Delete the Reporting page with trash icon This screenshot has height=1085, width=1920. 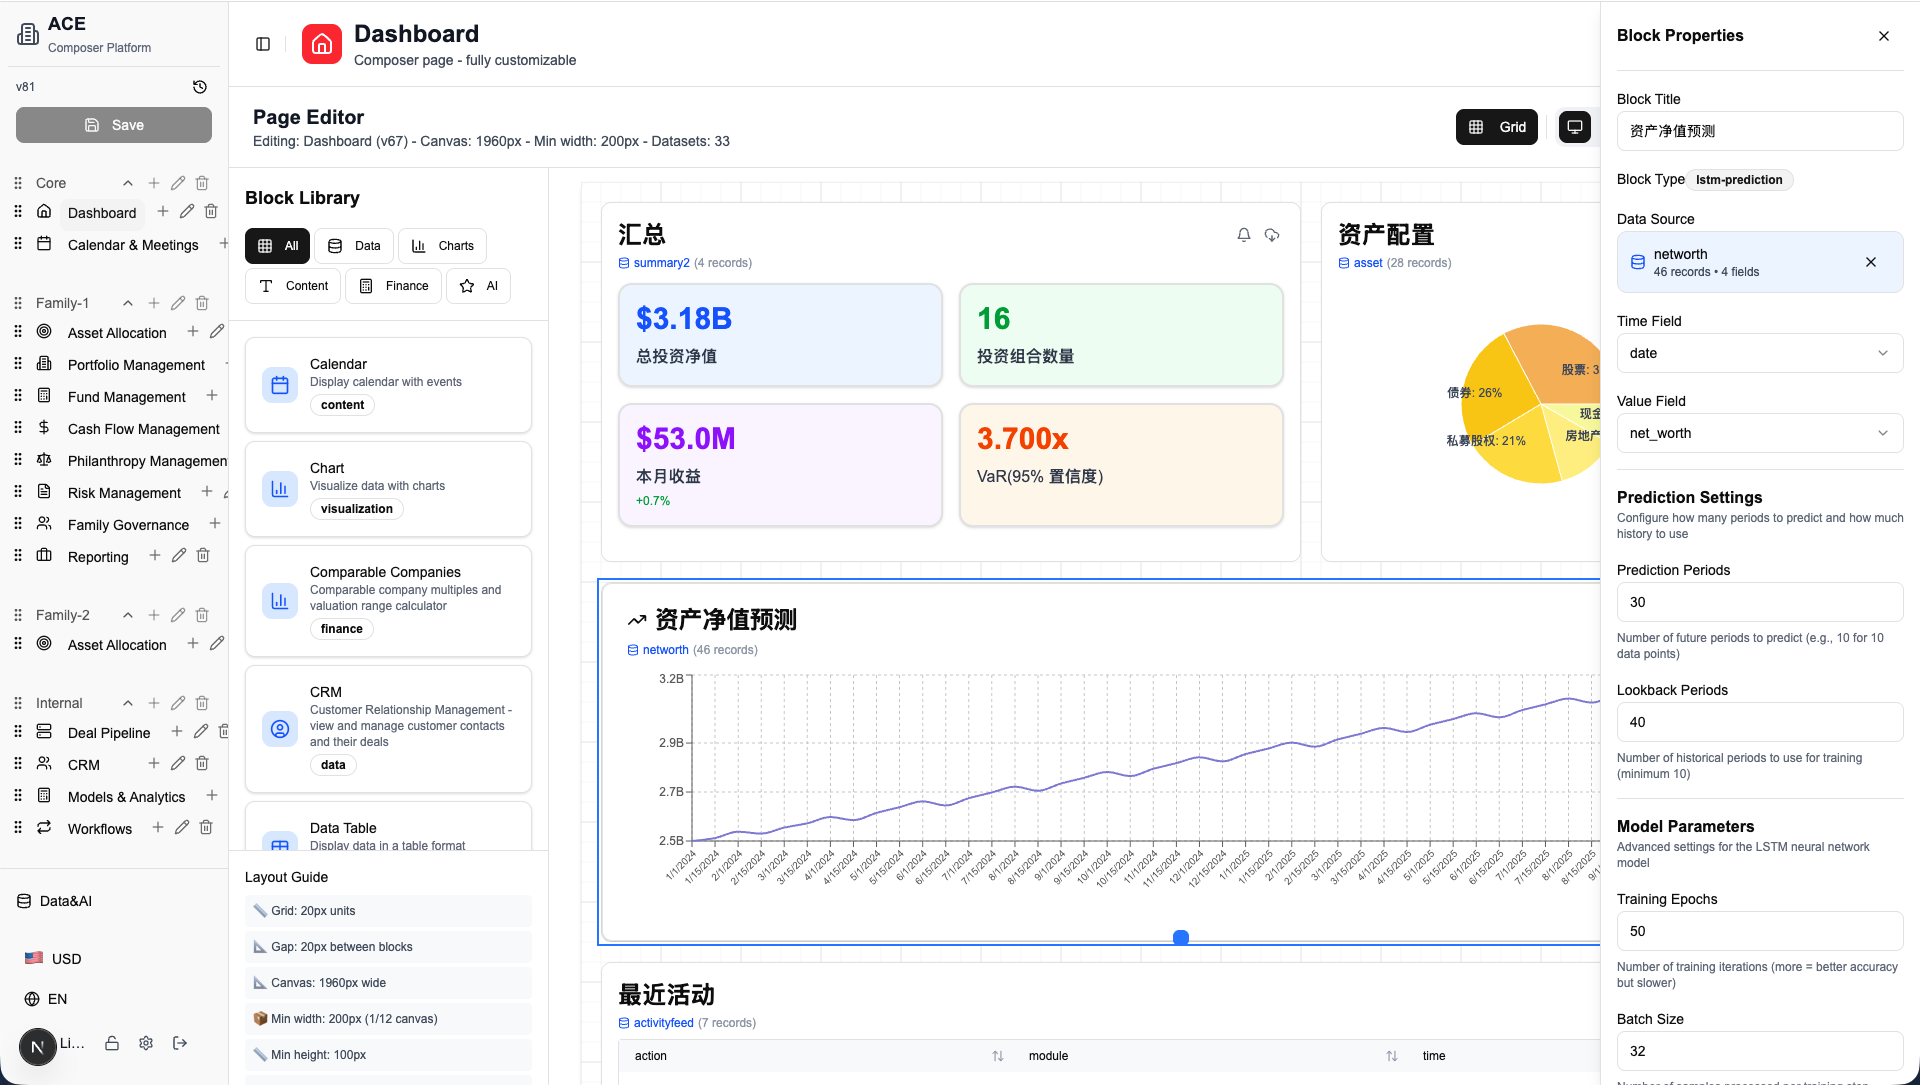(x=203, y=556)
